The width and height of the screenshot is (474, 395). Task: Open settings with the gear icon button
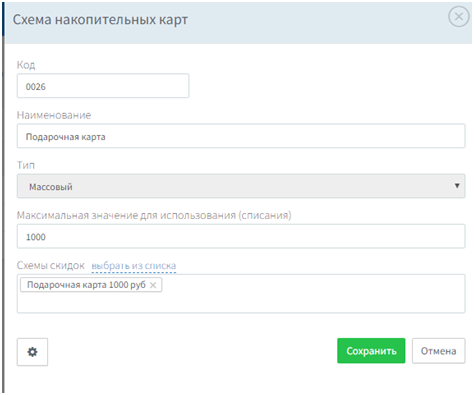coord(32,352)
